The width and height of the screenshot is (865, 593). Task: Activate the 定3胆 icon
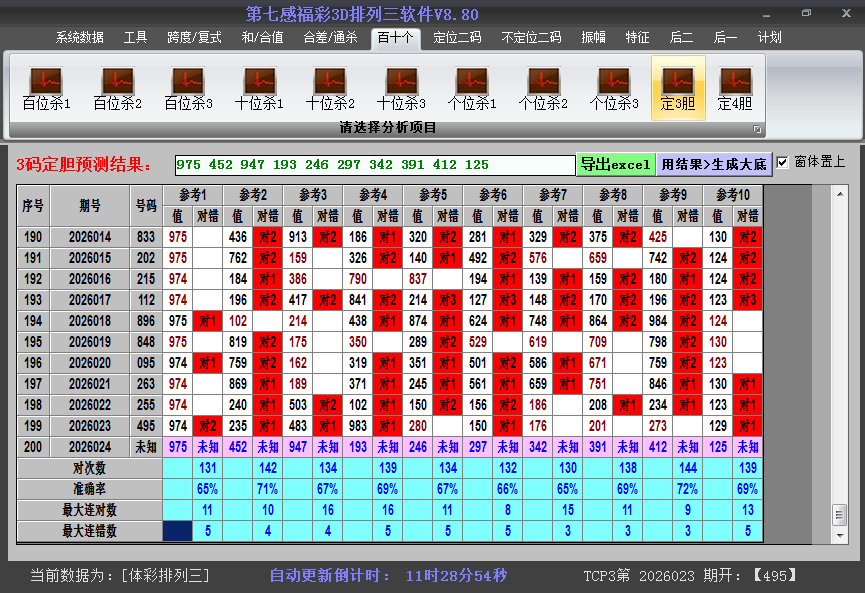(678, 88)
